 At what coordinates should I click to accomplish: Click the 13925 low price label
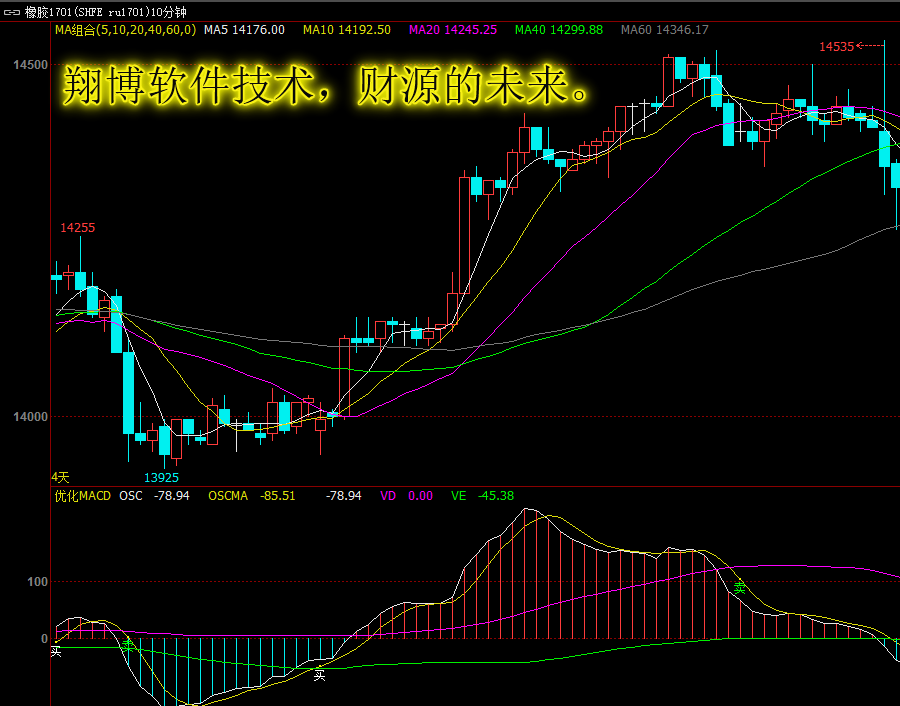coord(161,478)
